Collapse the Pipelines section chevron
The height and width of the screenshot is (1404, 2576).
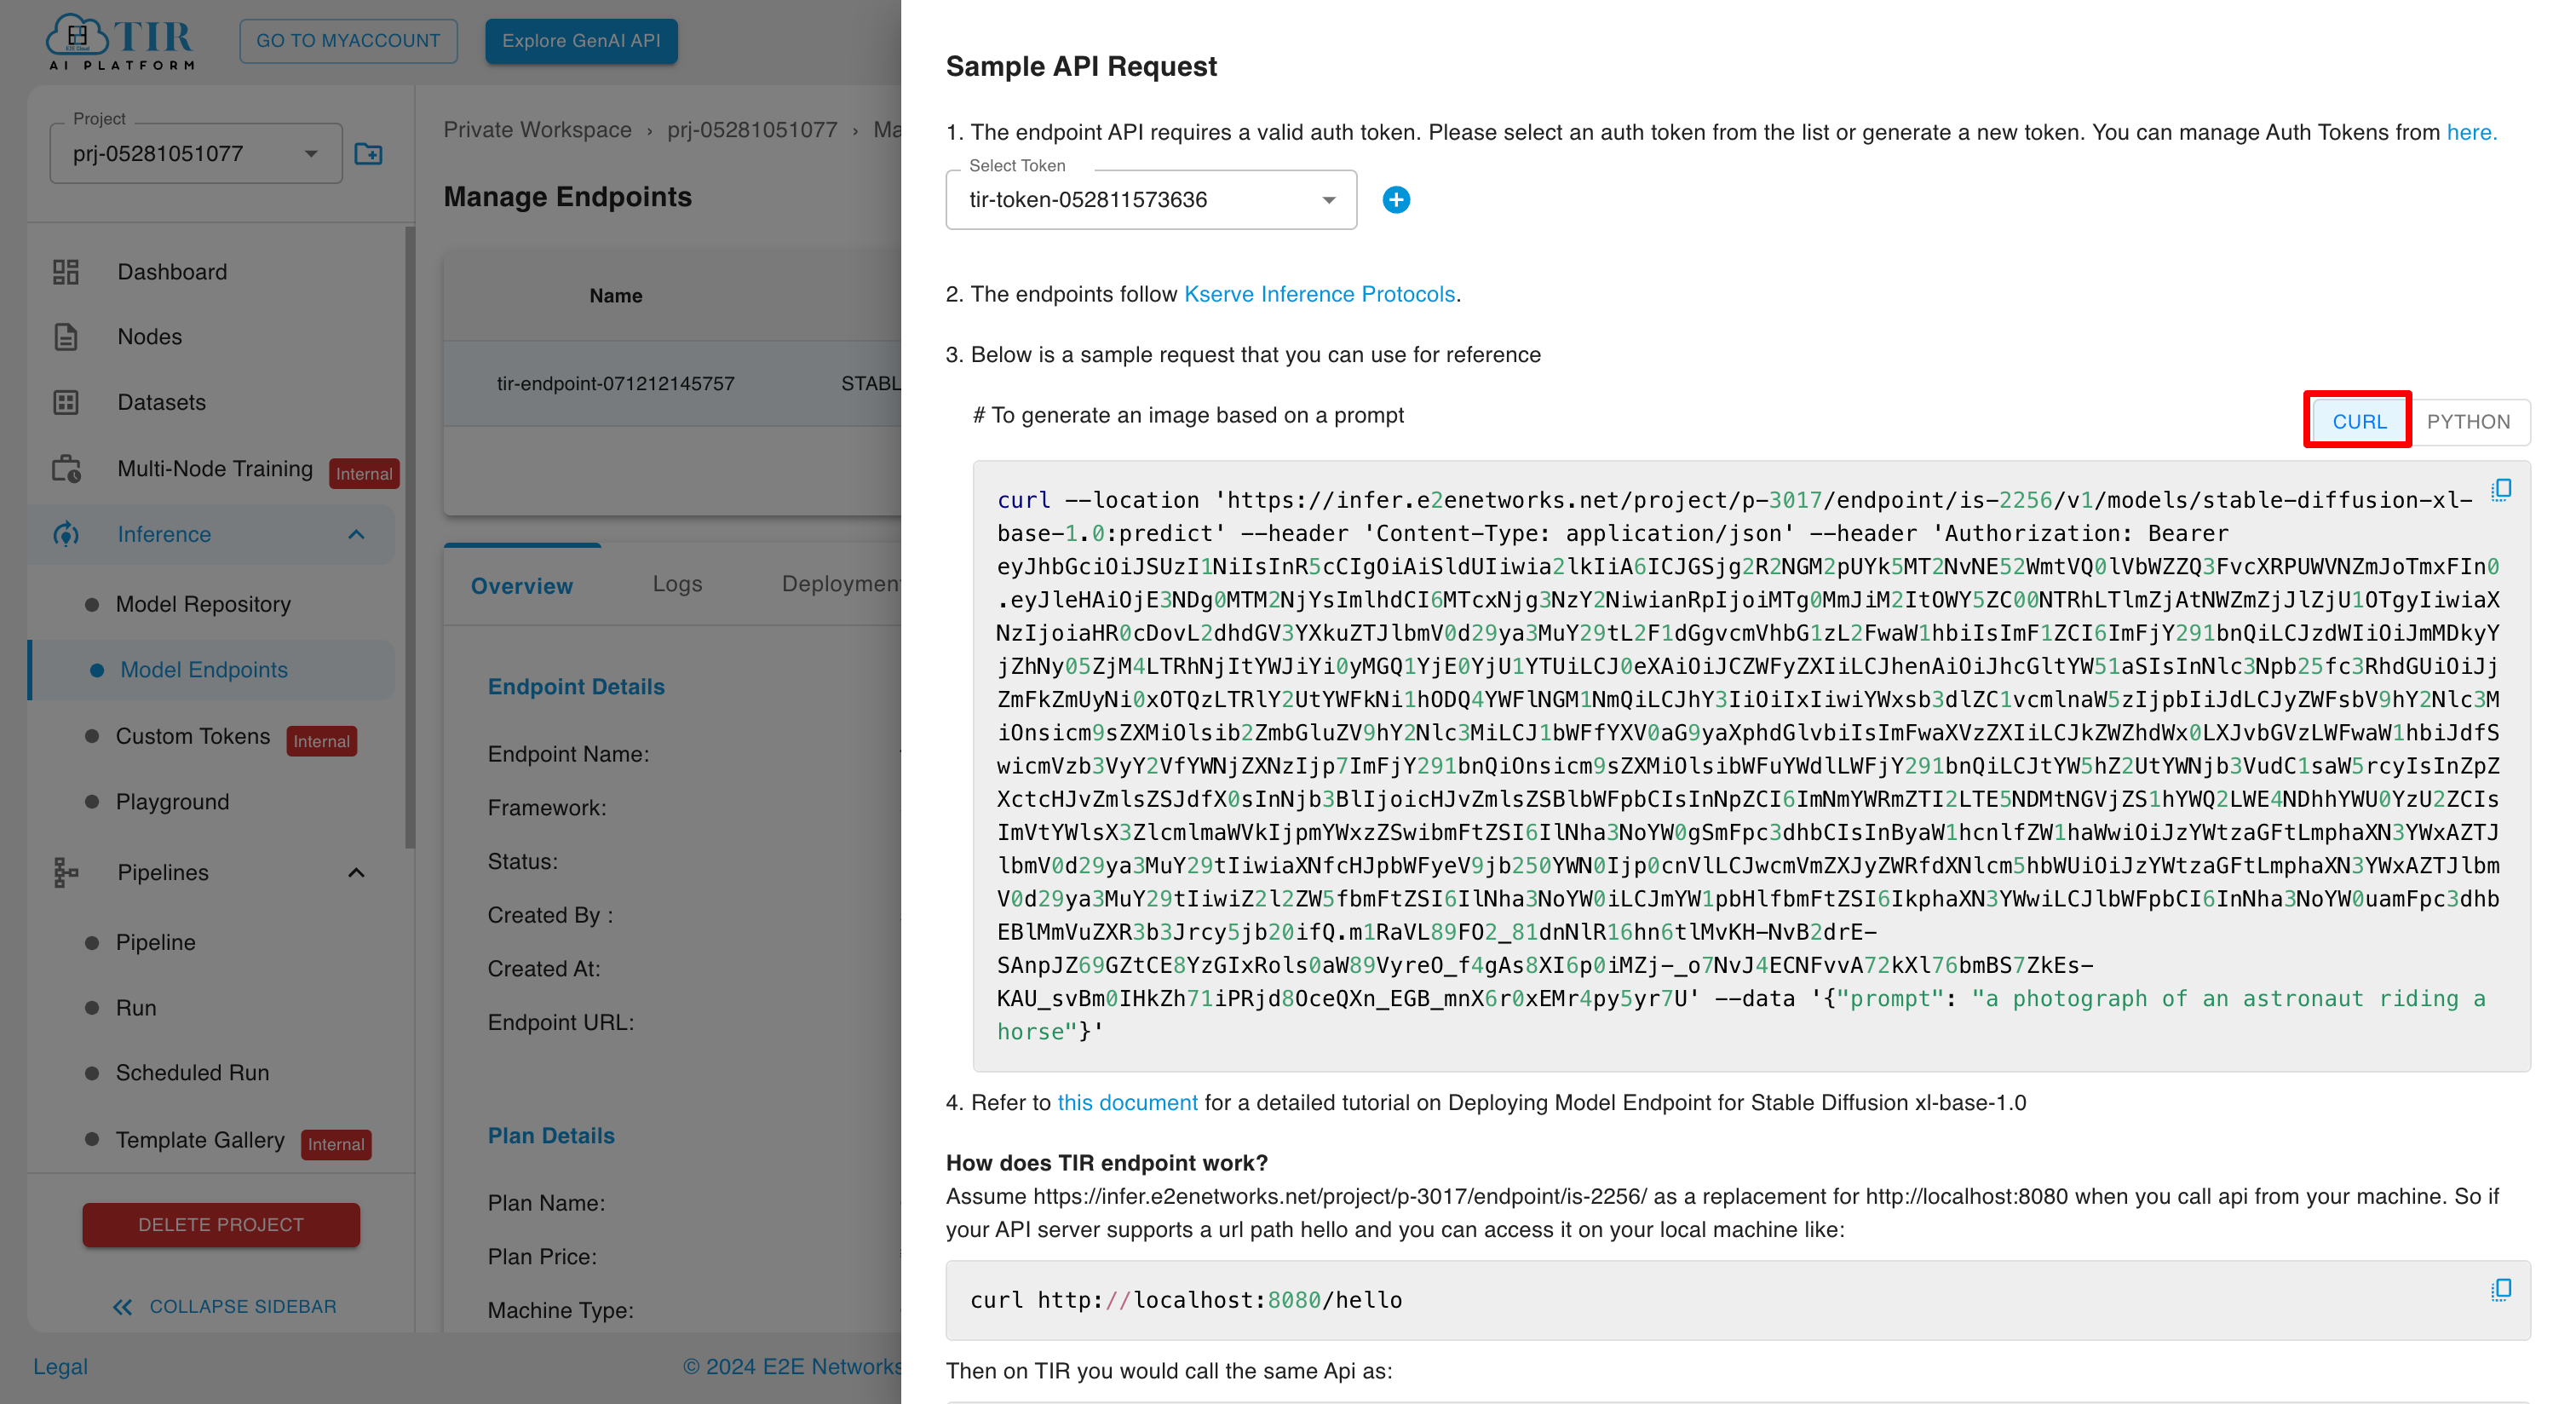356,872
